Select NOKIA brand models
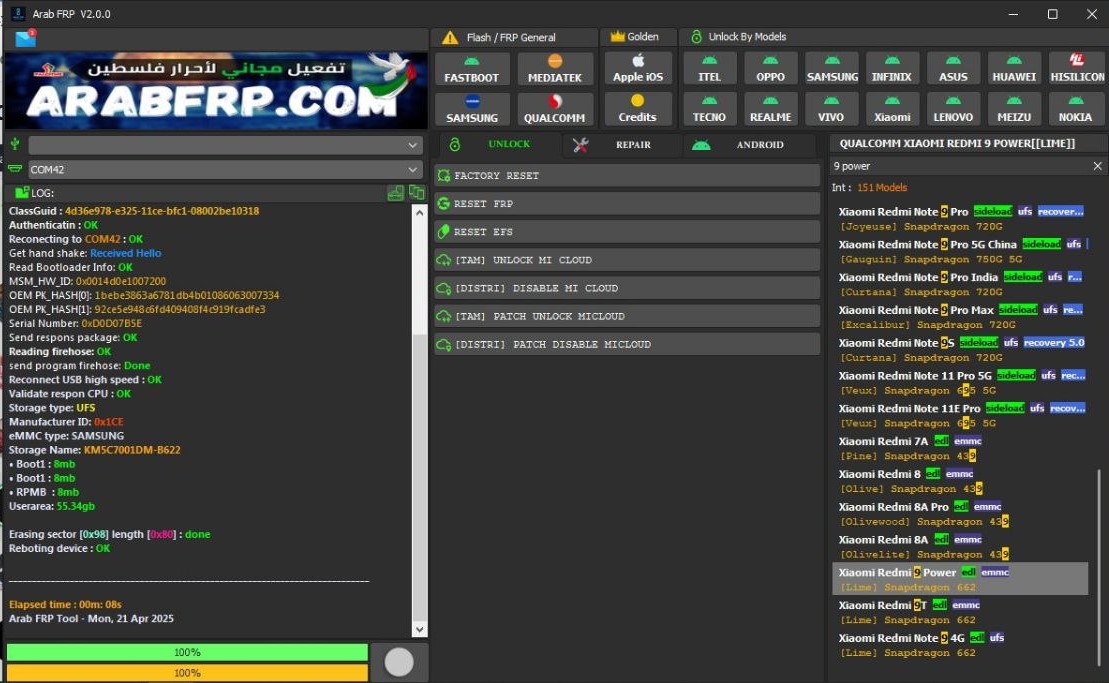The image size is (1109, 683). 1076,109
